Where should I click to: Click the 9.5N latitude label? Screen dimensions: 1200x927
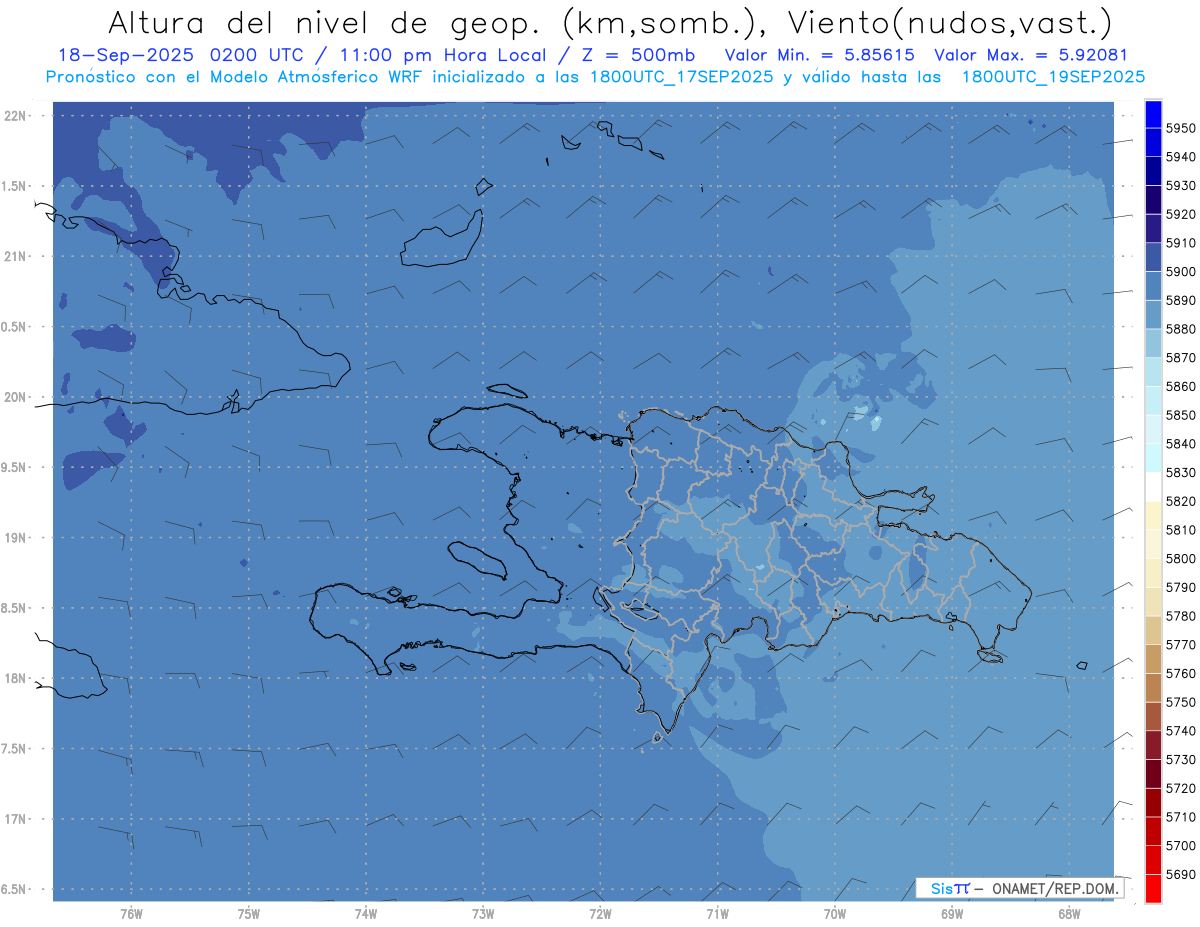pos(14,467)
